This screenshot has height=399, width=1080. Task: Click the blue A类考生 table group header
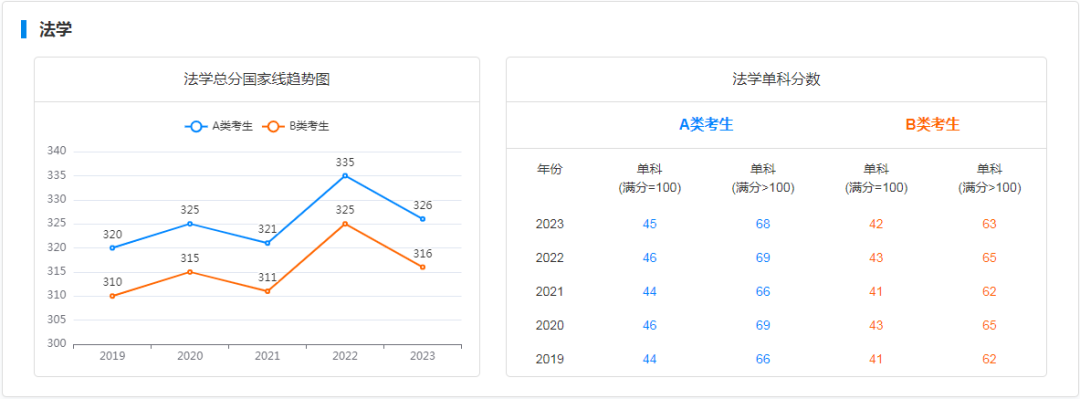point(706,125)
